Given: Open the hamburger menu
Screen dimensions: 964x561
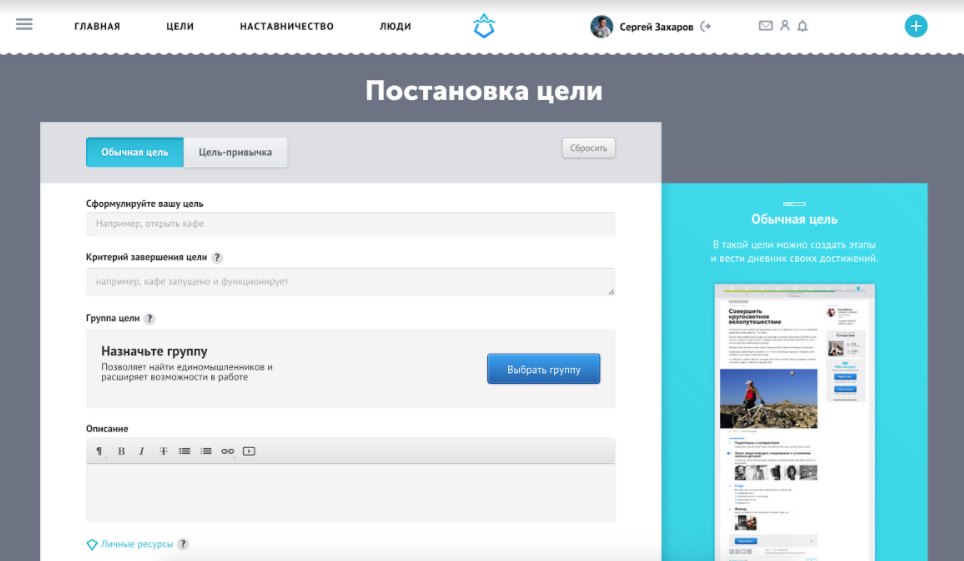Looking at the screenshot, I should tap(24, 25).
